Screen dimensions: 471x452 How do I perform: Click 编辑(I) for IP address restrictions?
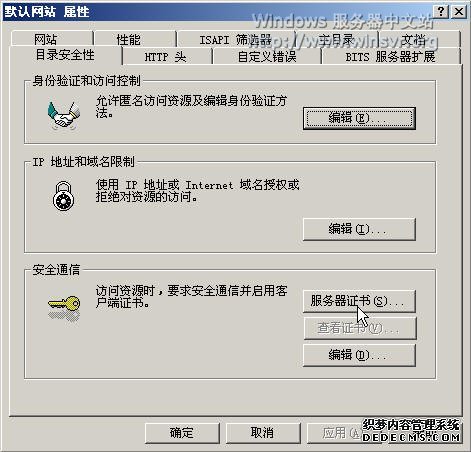pyautogui.click(x=359, y=229)
